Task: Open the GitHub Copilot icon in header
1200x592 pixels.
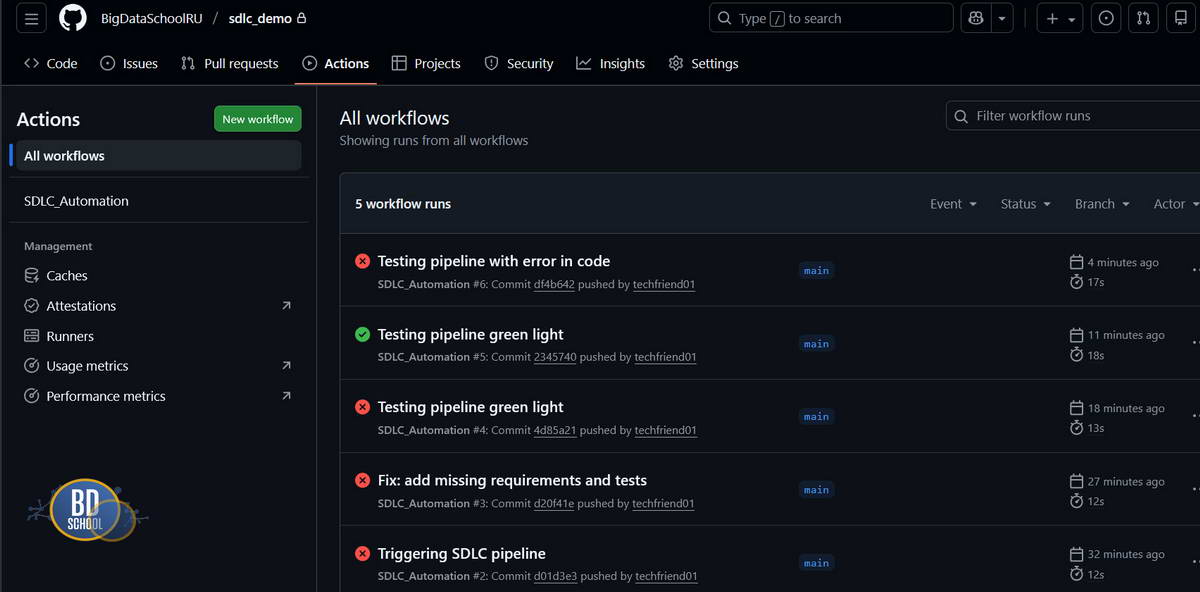Action: pos(975,17)
